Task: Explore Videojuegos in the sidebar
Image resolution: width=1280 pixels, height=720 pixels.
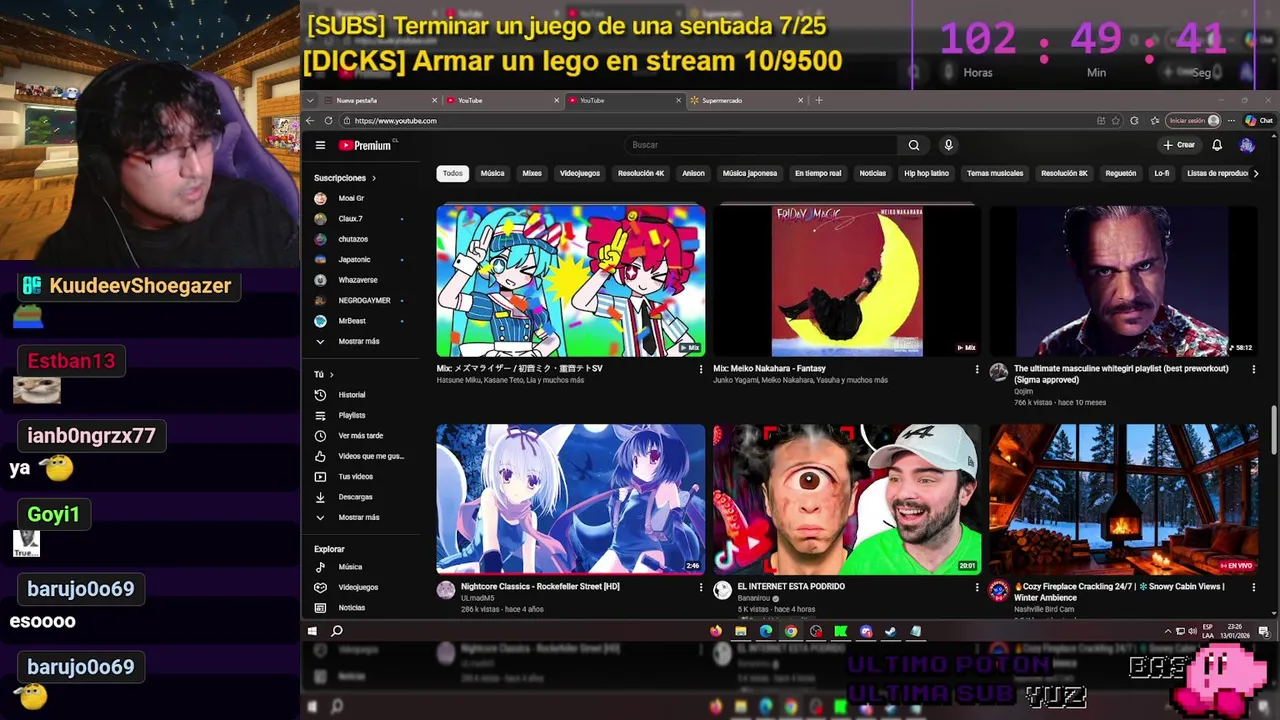Action: [358, 587]
